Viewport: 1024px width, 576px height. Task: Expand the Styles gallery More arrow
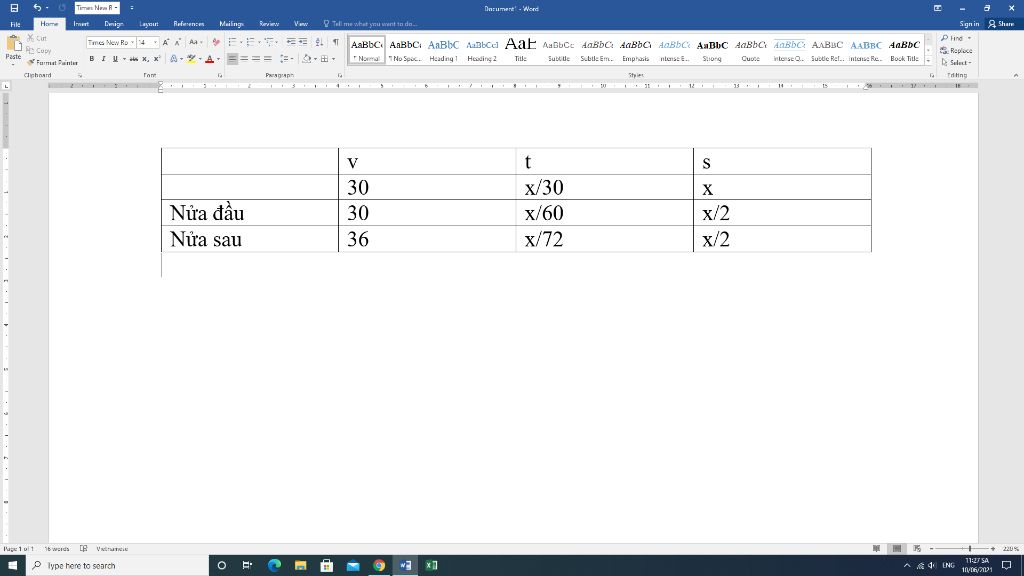tap(928, 61)
